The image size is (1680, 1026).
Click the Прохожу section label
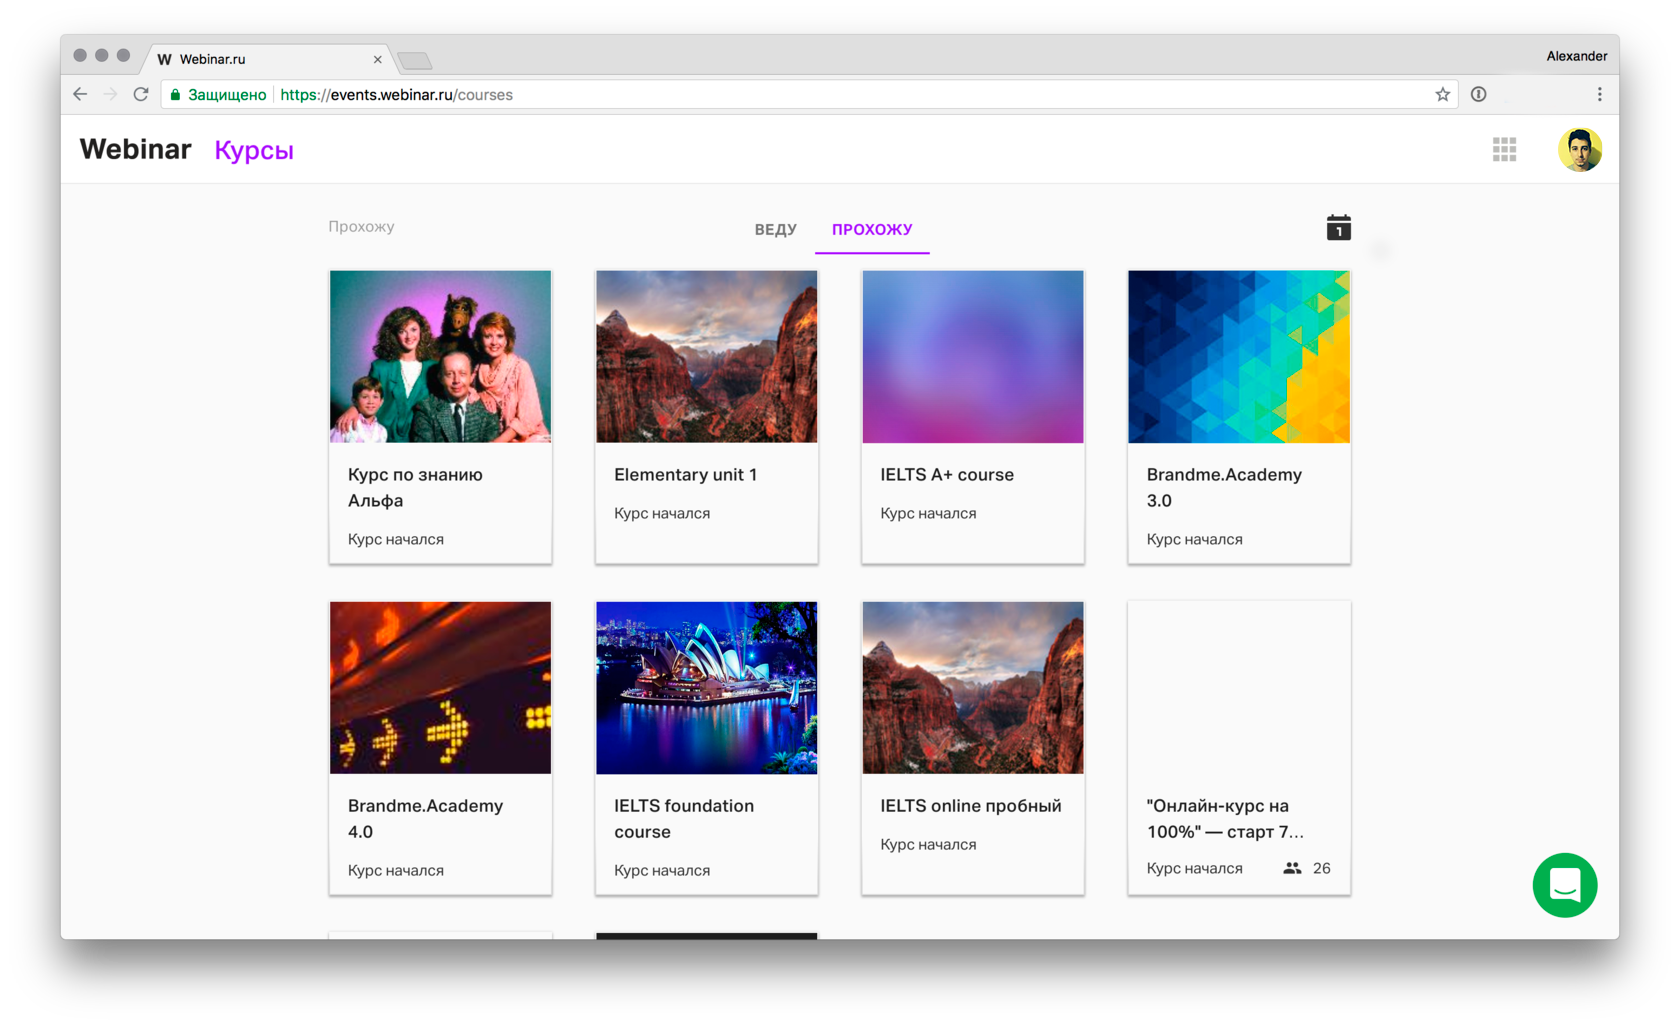point(361,226)
